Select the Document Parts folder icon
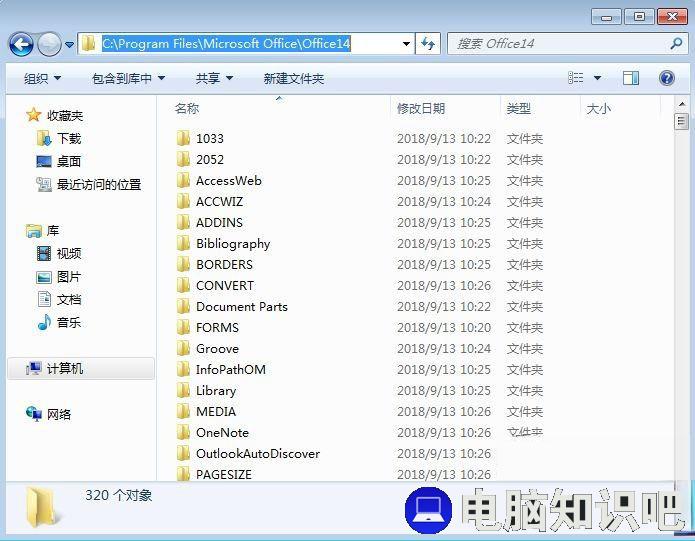The height and width of the screenshot is (541, 695). 183,306
